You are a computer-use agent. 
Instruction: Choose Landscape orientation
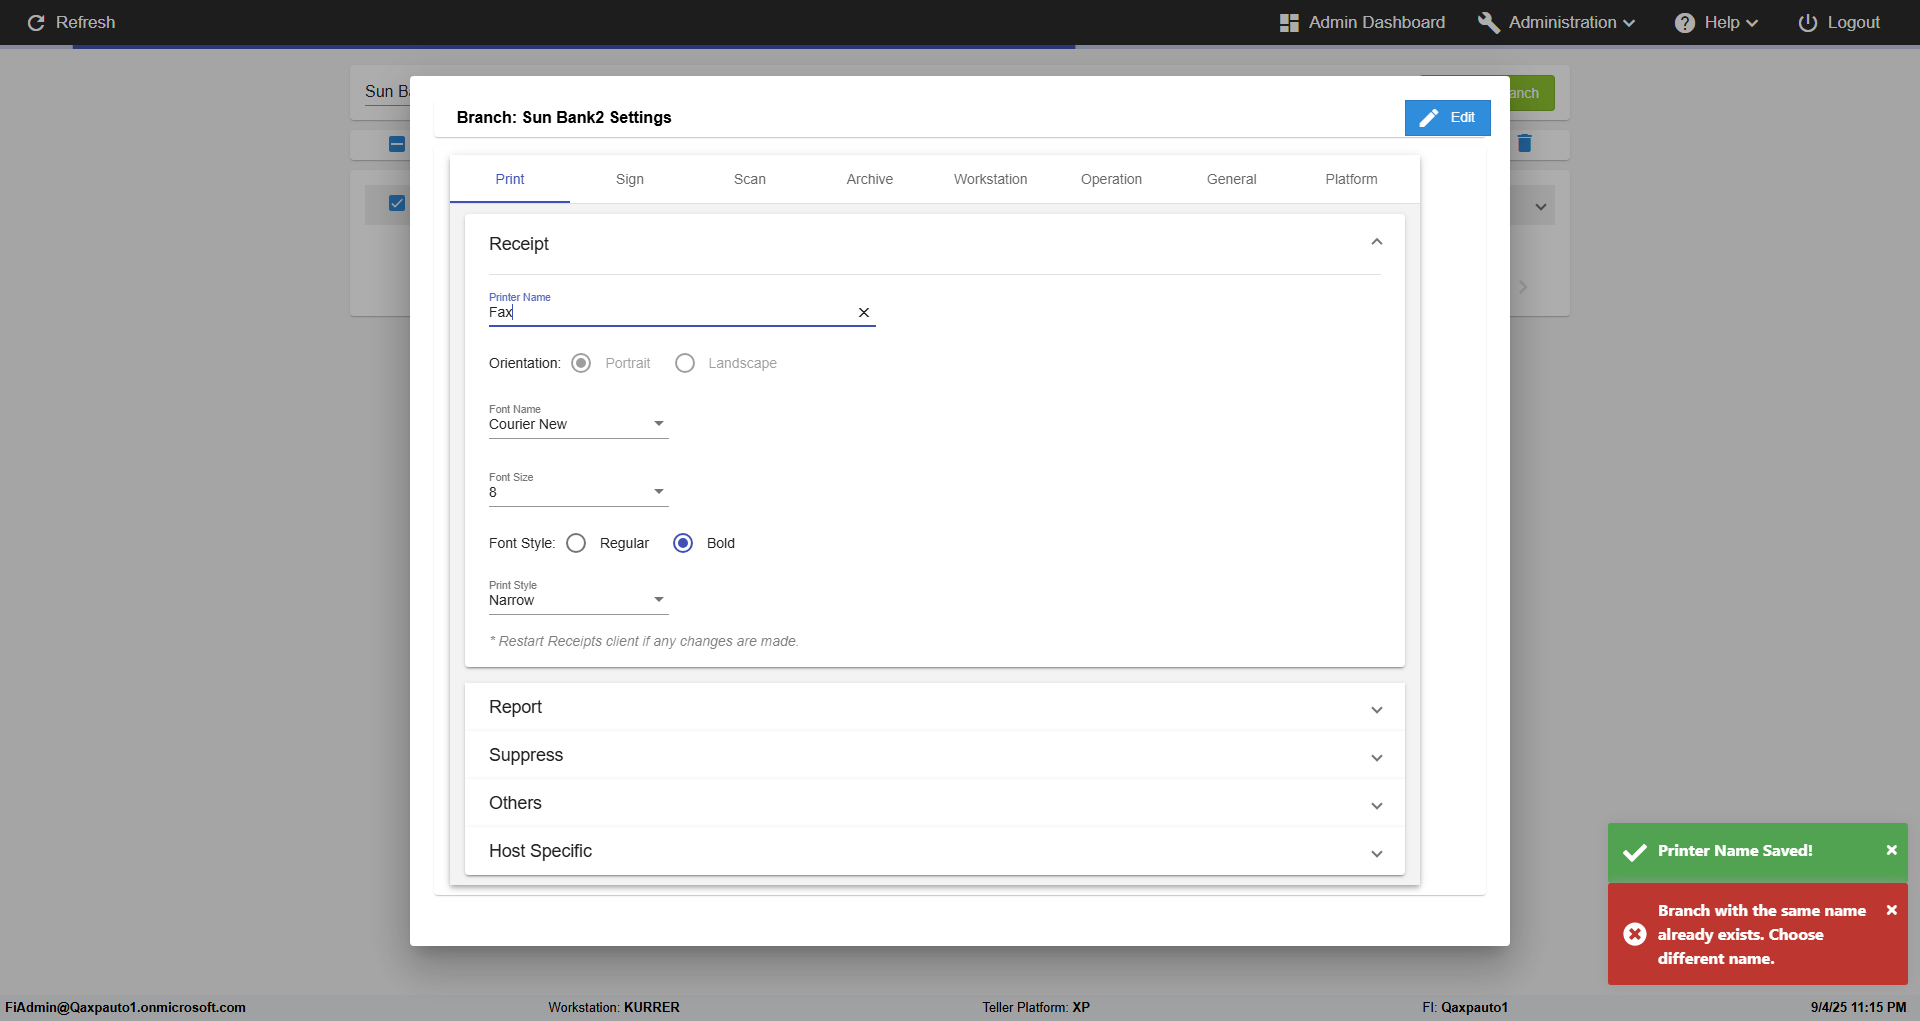tap(685, 363)
